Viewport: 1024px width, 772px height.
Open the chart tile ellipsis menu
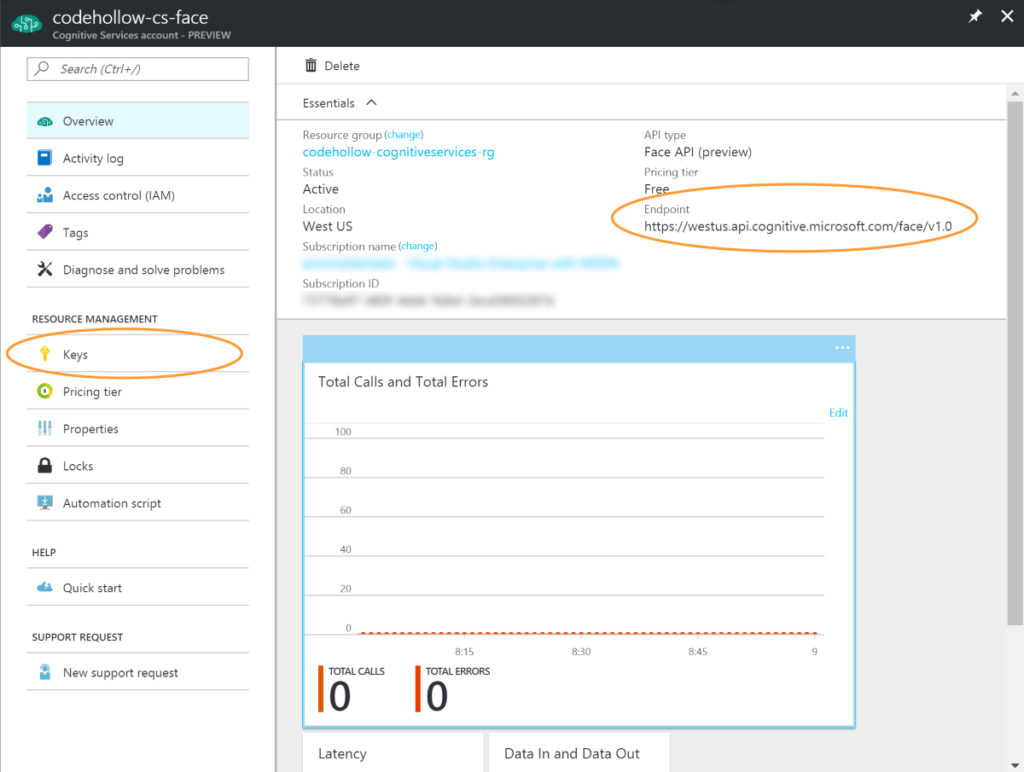(x=842, y=347)
